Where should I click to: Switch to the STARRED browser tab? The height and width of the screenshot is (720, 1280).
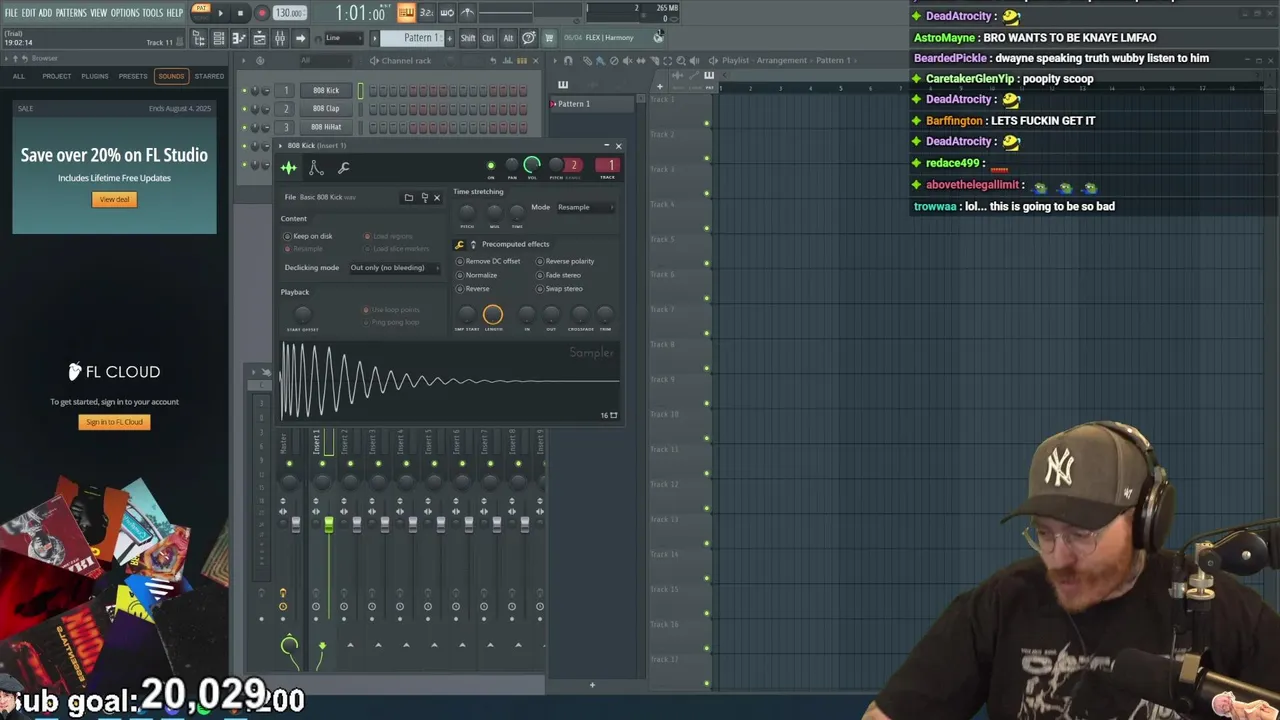(x=209, y=76)
